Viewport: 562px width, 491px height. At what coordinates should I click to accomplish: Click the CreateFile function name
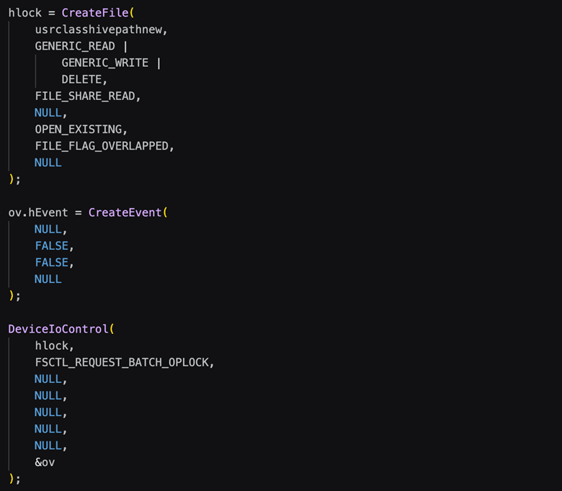pyautogui.click(x=95, y=13)
